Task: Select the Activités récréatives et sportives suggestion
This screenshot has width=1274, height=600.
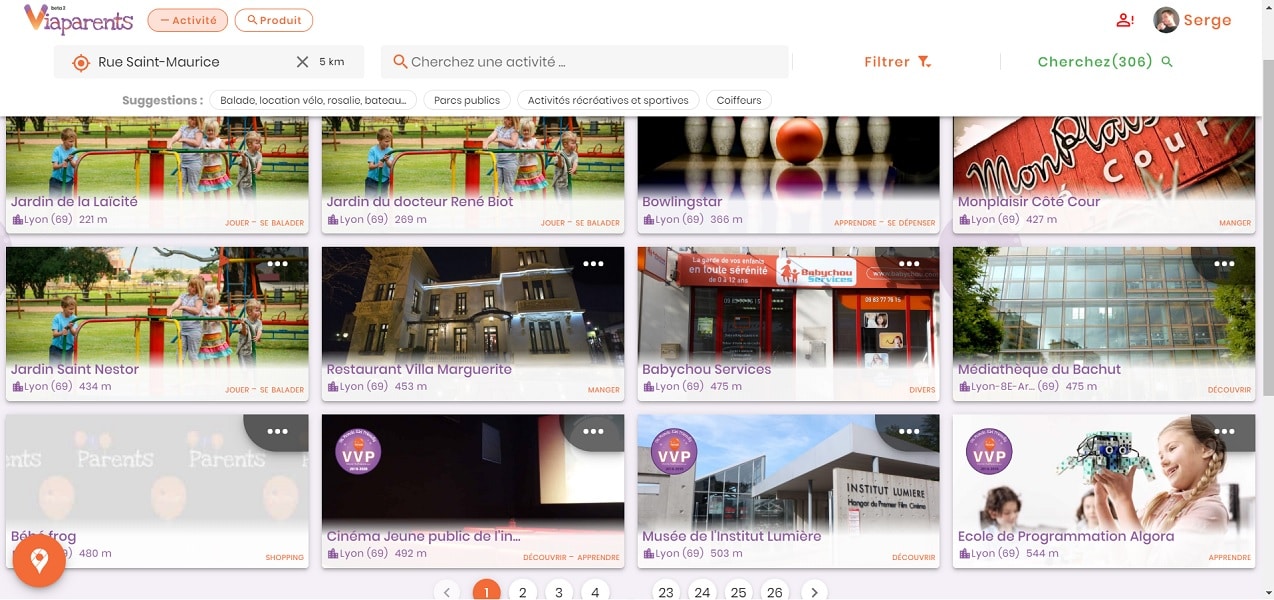Action: (x=608, y=100)
